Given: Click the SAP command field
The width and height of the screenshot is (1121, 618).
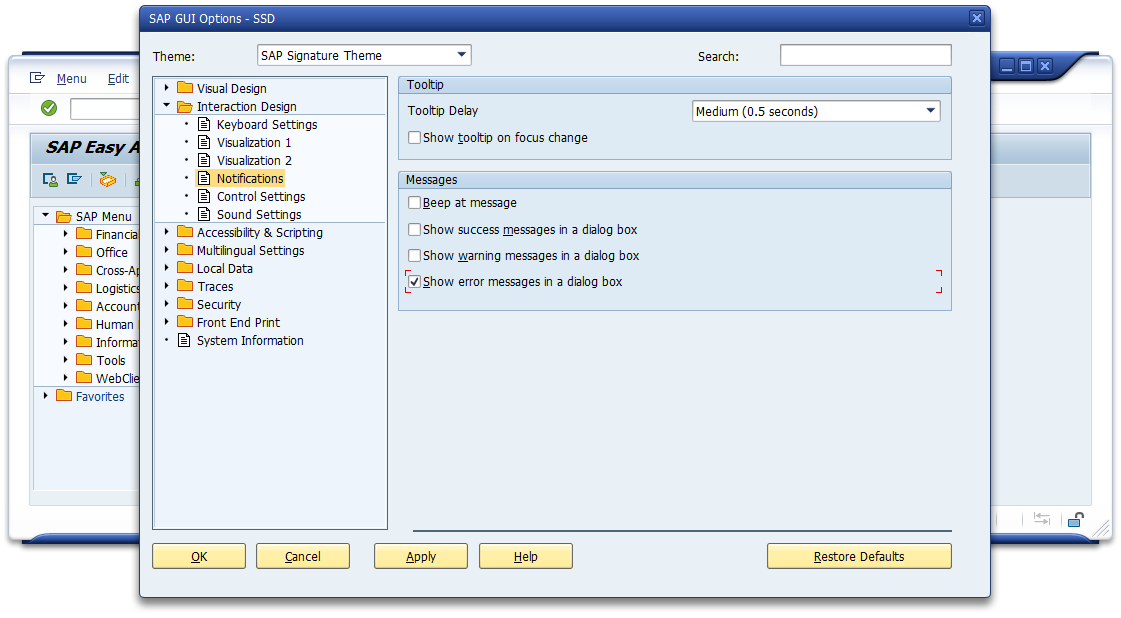Looking at the screenshot, I should pyautogui.click(x=104, y=109).
